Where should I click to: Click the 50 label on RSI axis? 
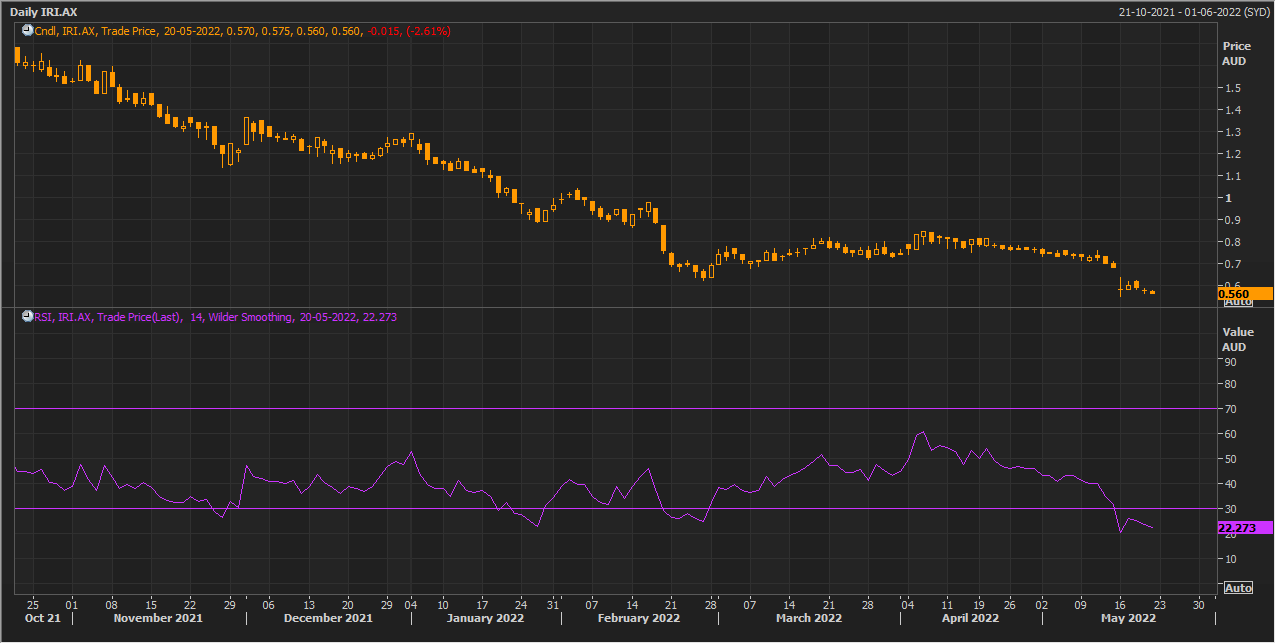click(1231, 460)
